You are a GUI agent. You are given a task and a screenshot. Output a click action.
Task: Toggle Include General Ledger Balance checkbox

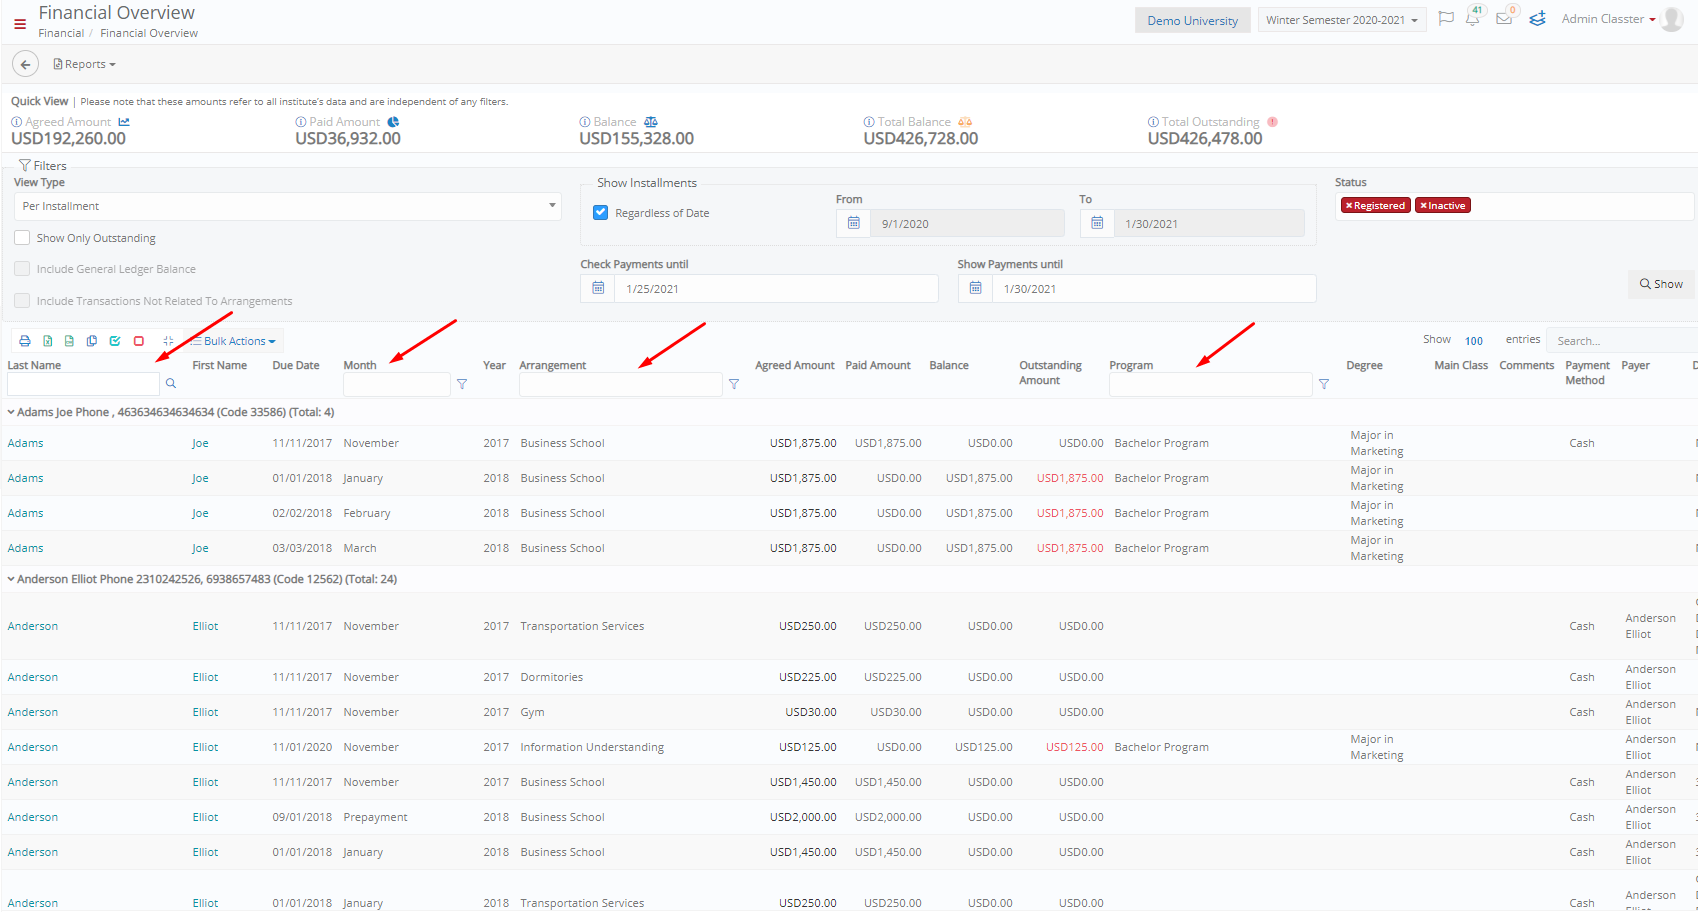22,269
